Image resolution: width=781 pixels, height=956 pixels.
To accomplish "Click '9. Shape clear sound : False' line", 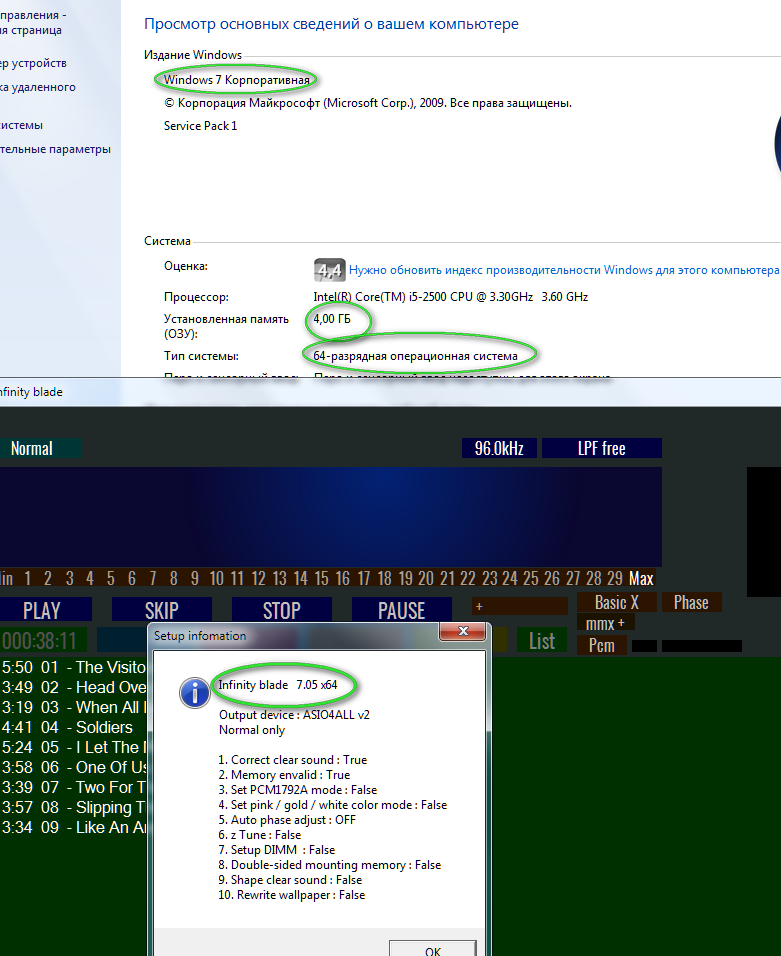I will 290,880.
